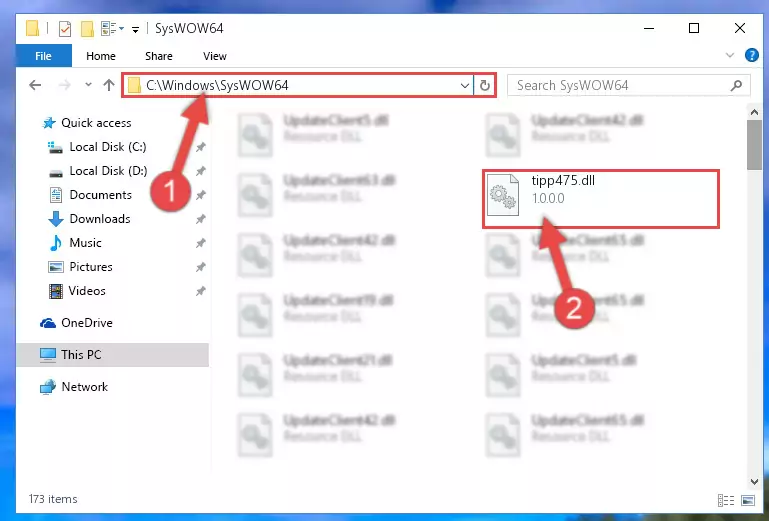Expand the address bar history dropdown
The image size is (769, 521).
coord(465,85)
